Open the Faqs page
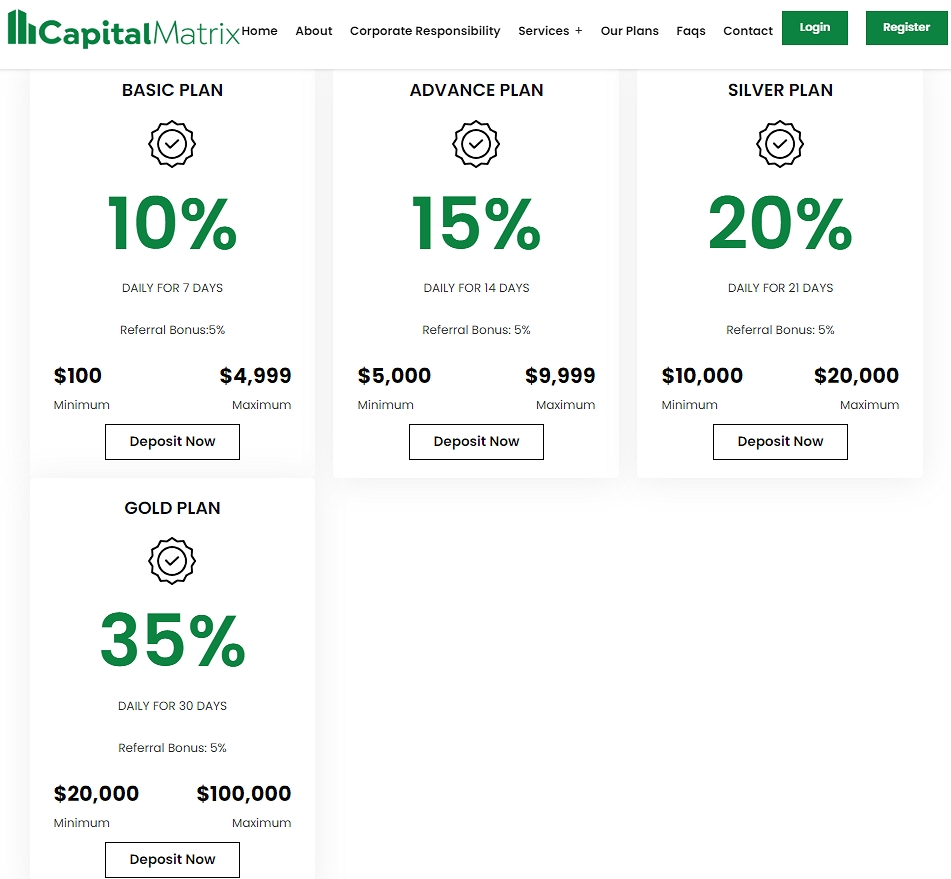Screen dimensions: 951x879 (x=691, y=31)
